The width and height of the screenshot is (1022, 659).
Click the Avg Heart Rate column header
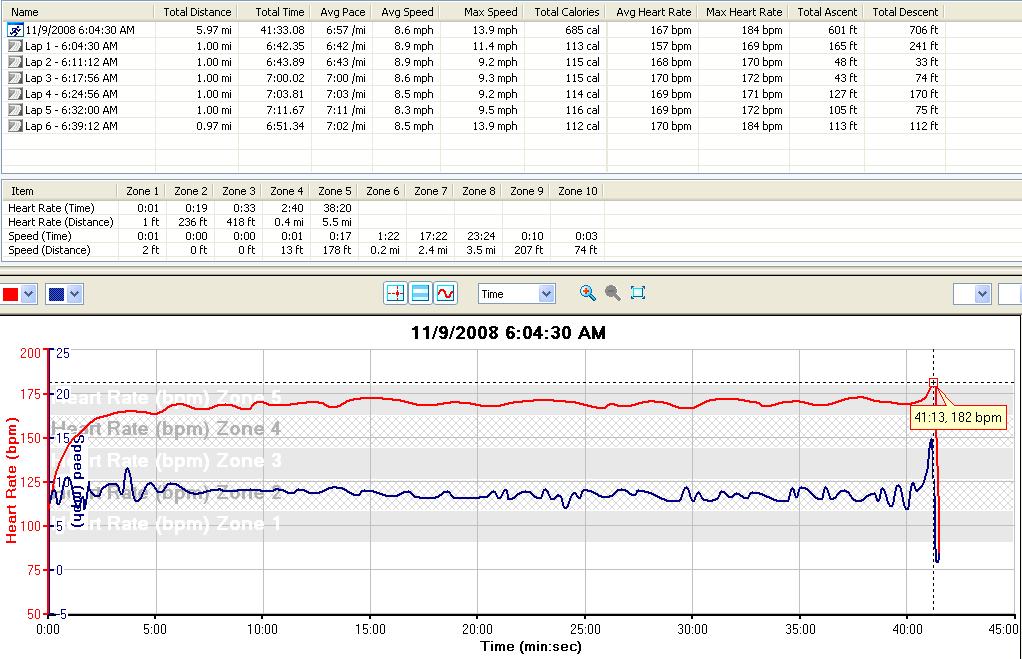tap(652, 12)
